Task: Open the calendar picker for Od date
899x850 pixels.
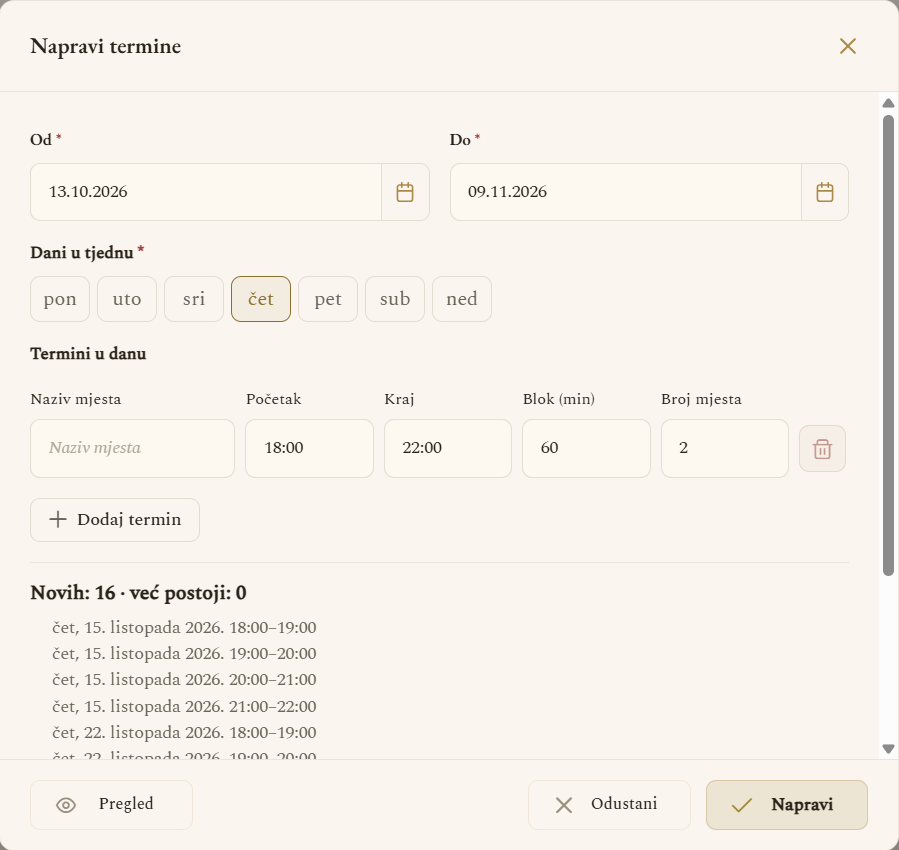Action: point(405,192)
